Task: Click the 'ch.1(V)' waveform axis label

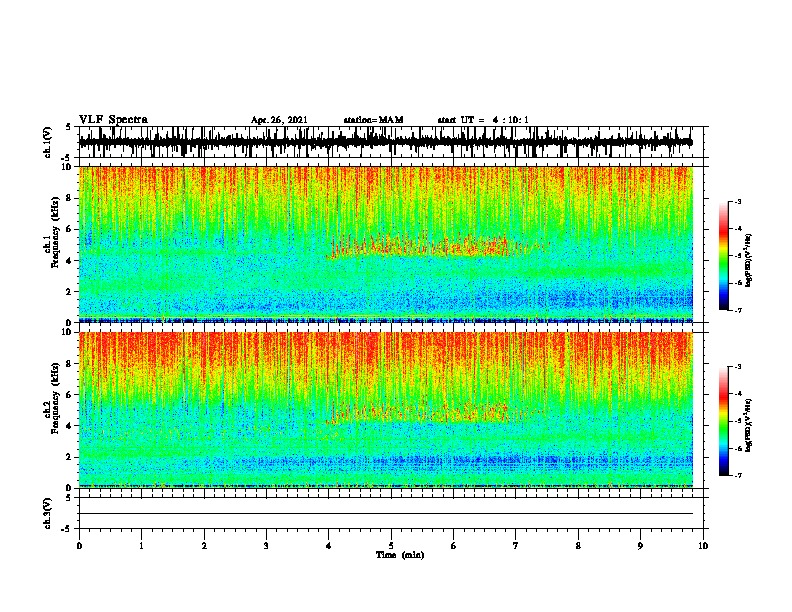Action: point(48,142)
